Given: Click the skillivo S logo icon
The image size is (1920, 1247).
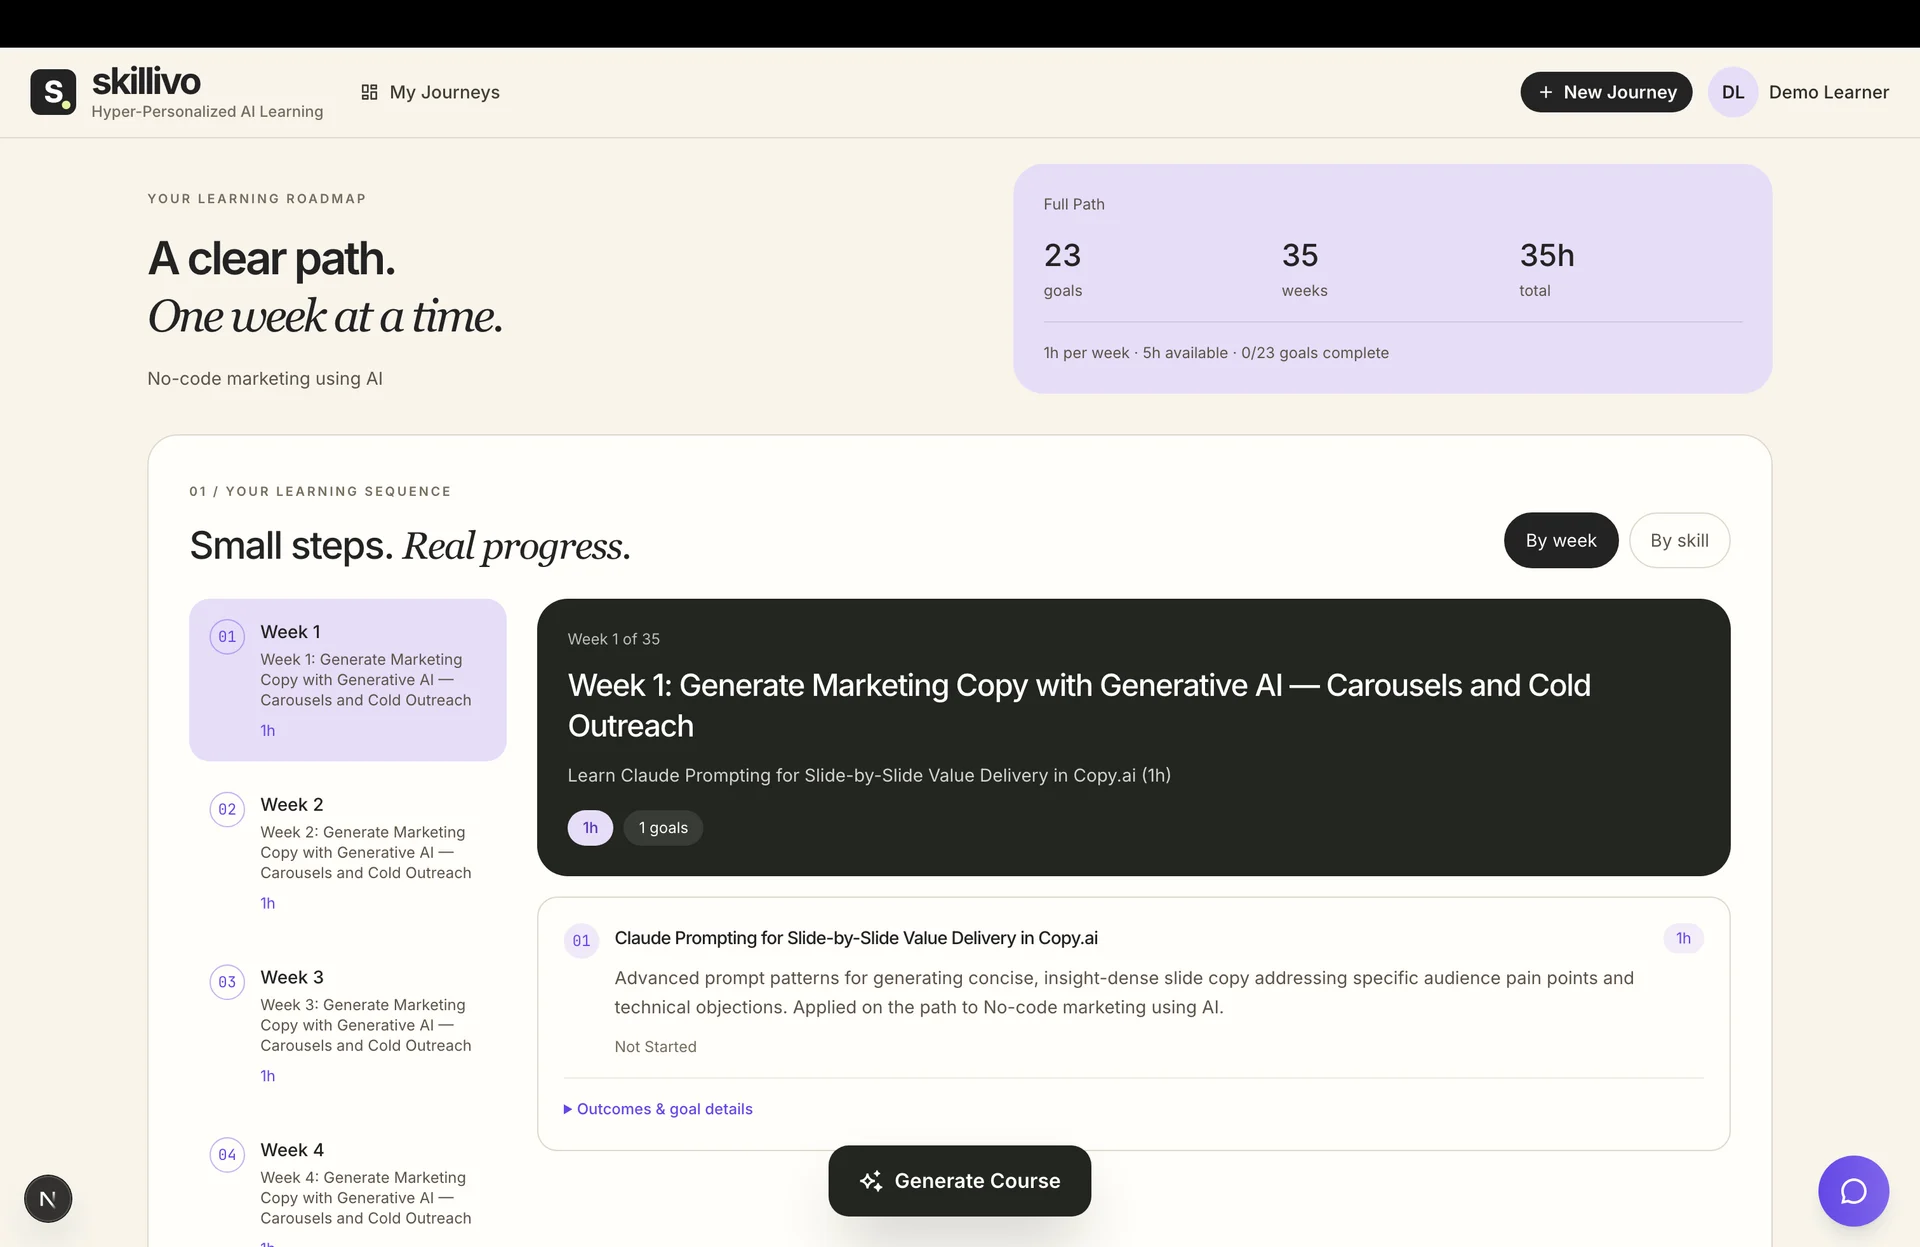Looking at the screenshot, I should click(x=53, y=92).
